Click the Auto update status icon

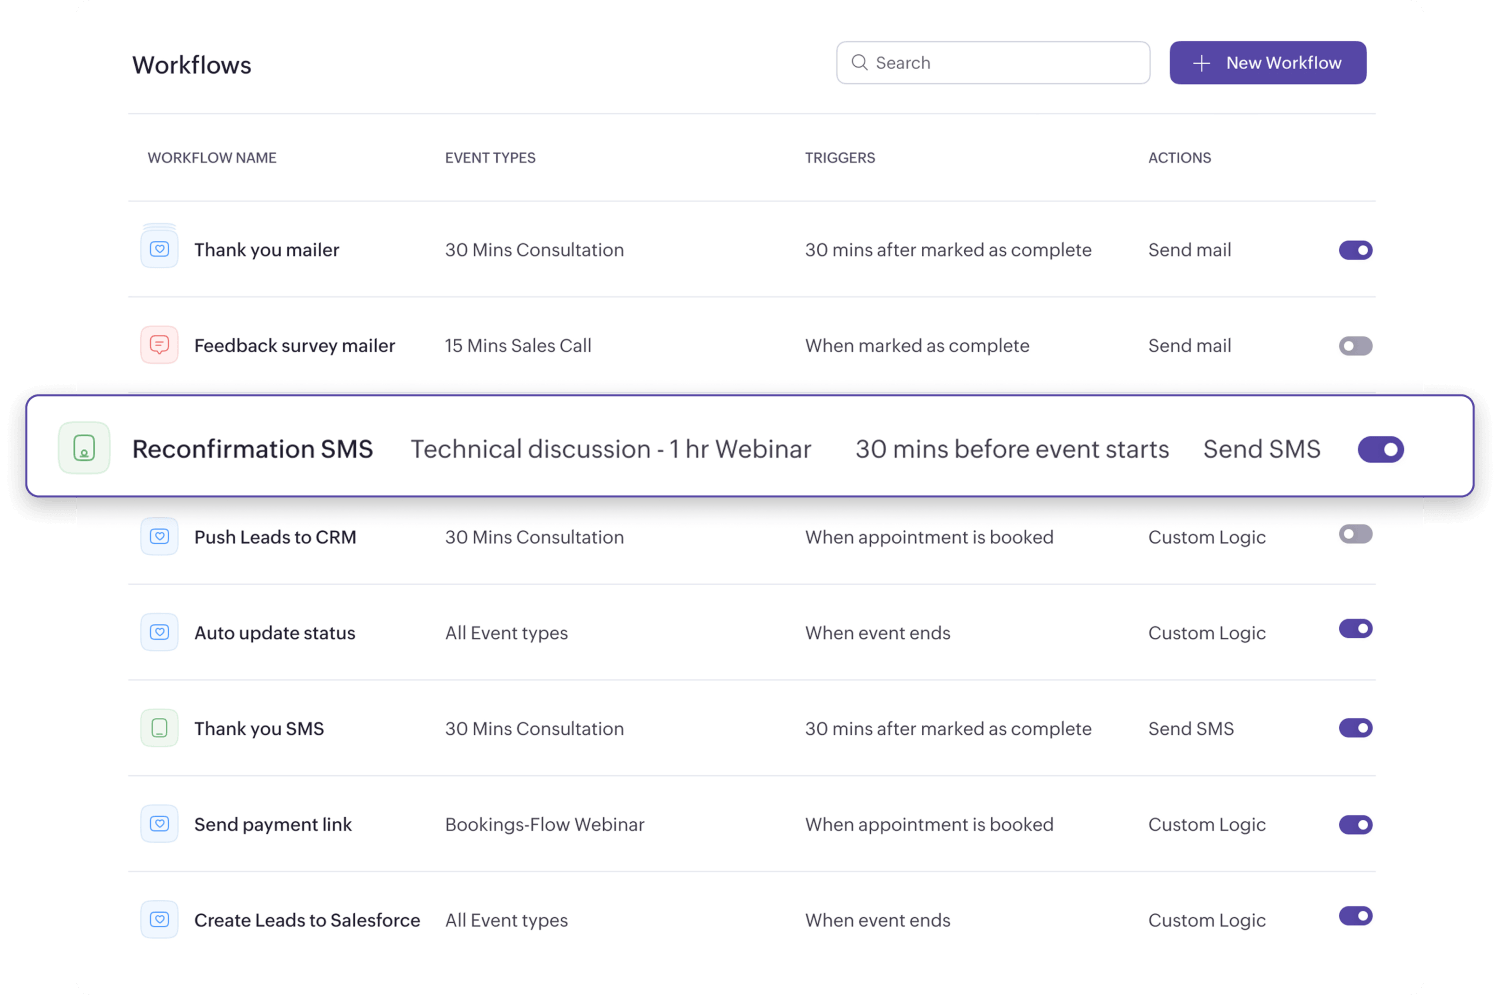[x=159, y=632]
